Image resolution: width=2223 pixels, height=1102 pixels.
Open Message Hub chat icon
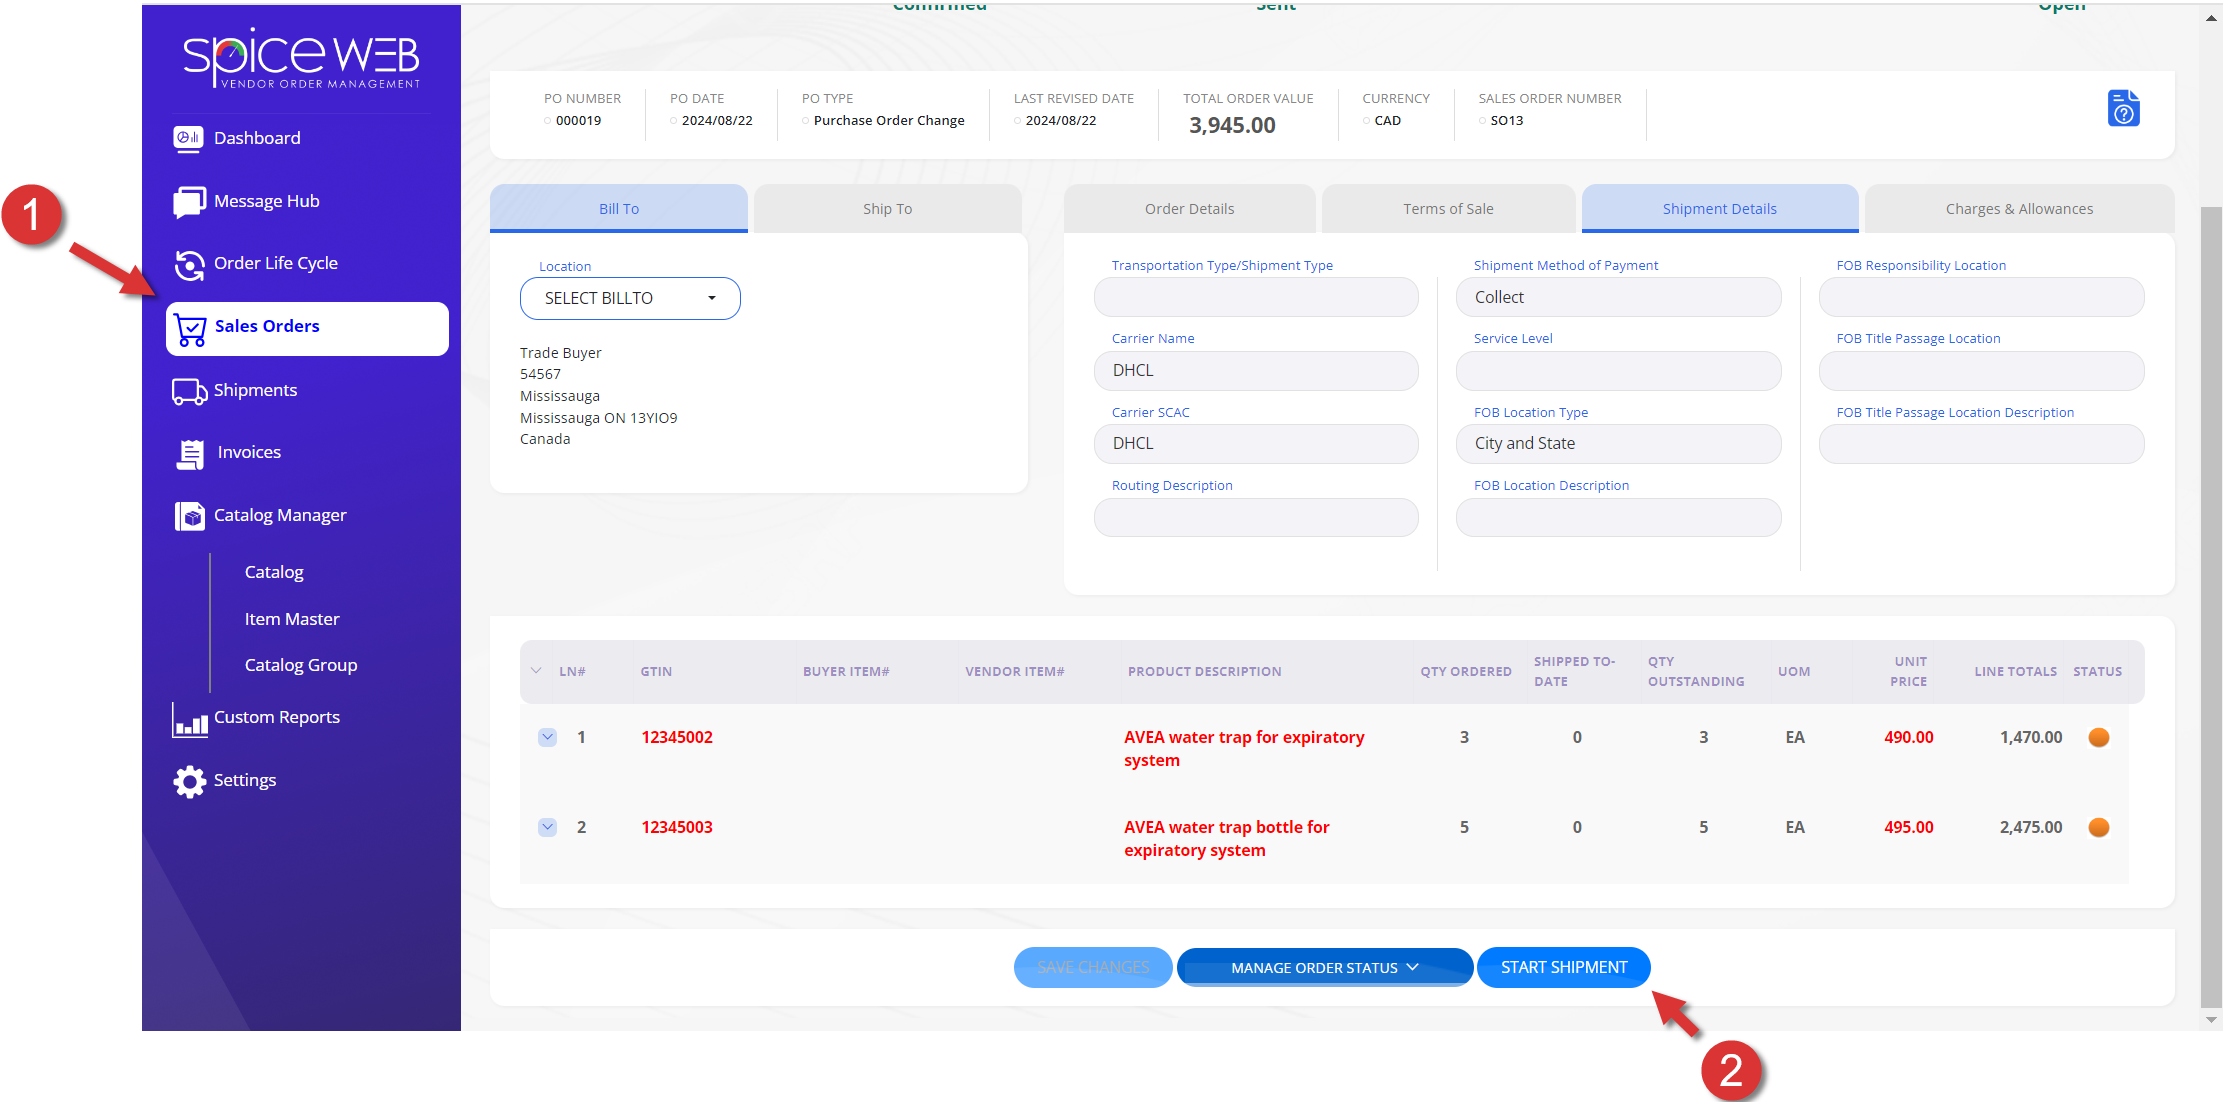tap(188, 201)
